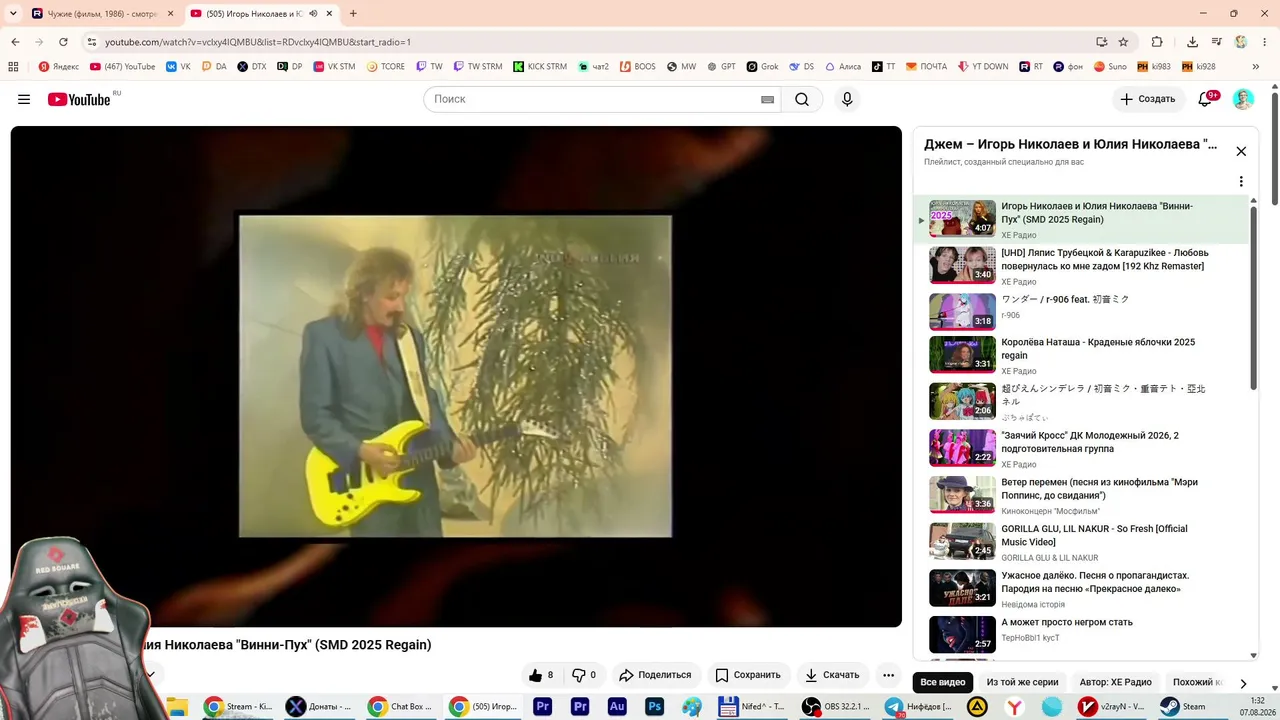
Task: Open the ПОЧТА bookmark
Action: point(927,67)
